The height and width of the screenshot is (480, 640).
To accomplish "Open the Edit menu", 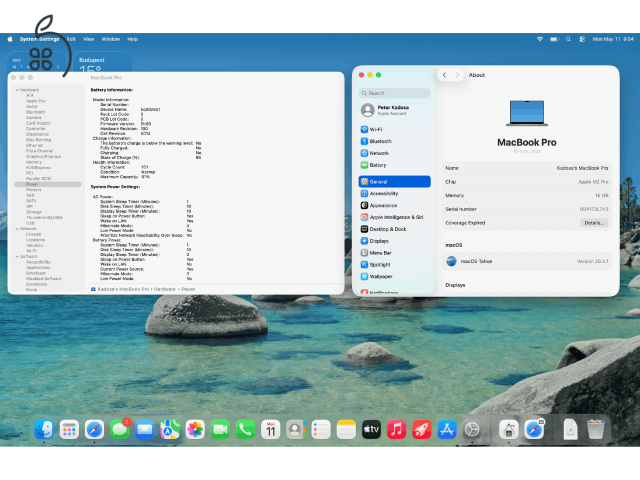I will [71, 39].
